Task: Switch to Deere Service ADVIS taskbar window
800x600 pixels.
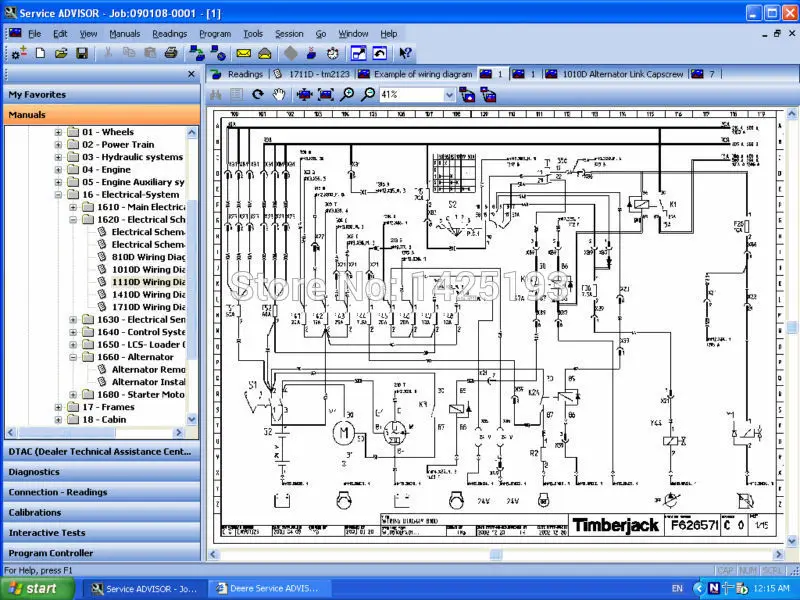Action: click(x=269, y=588)
